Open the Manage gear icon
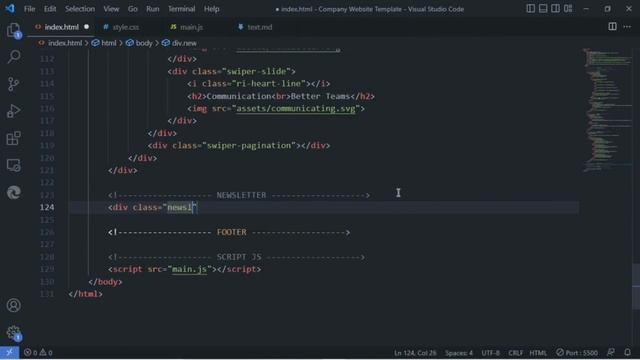Screen dimensions: 640x360 pyautogui.click(x=13, y=333)
